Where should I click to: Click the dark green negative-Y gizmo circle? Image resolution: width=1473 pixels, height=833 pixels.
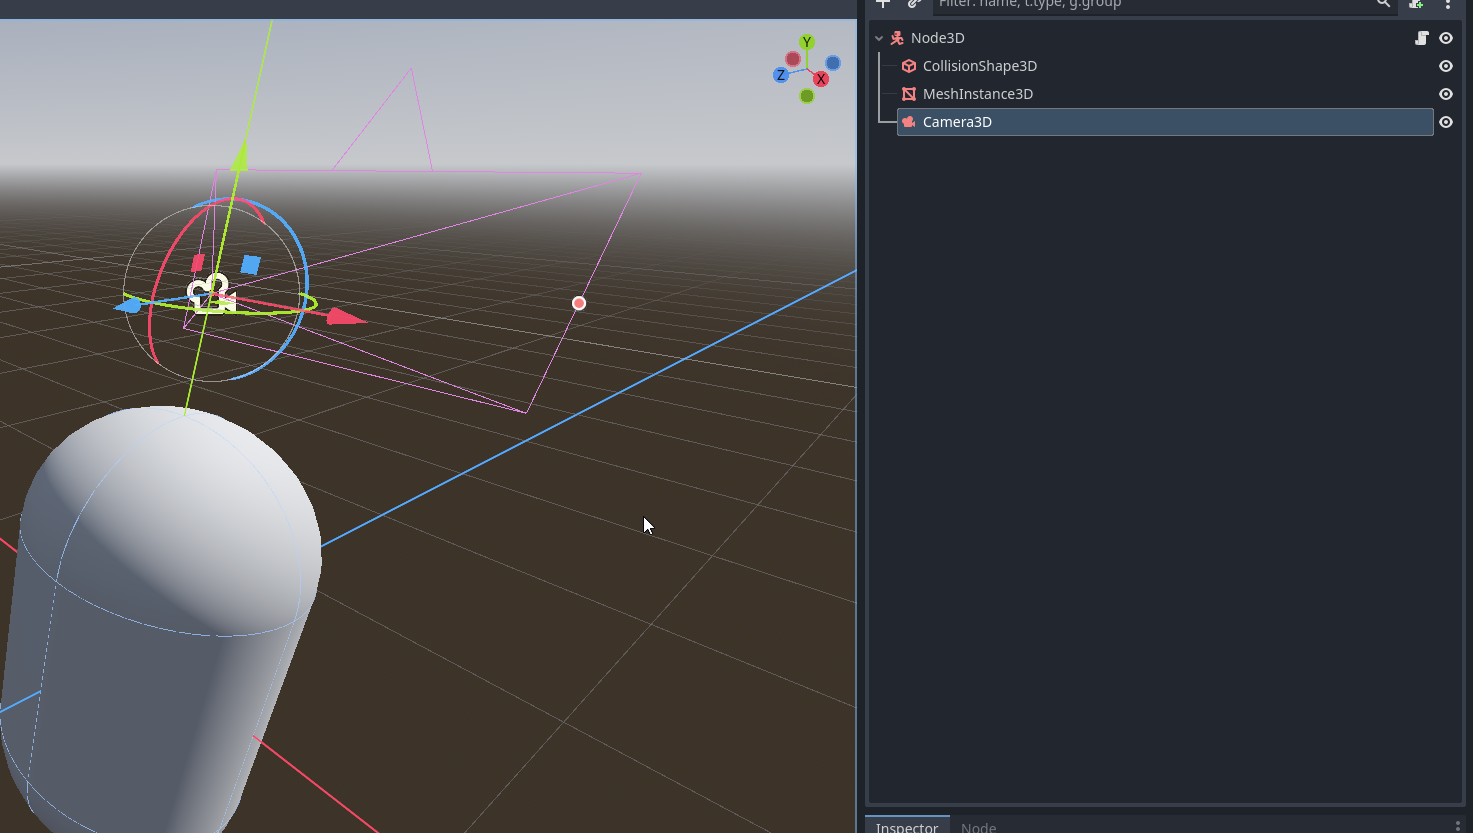pyautogui.click(x=807, y=96)
